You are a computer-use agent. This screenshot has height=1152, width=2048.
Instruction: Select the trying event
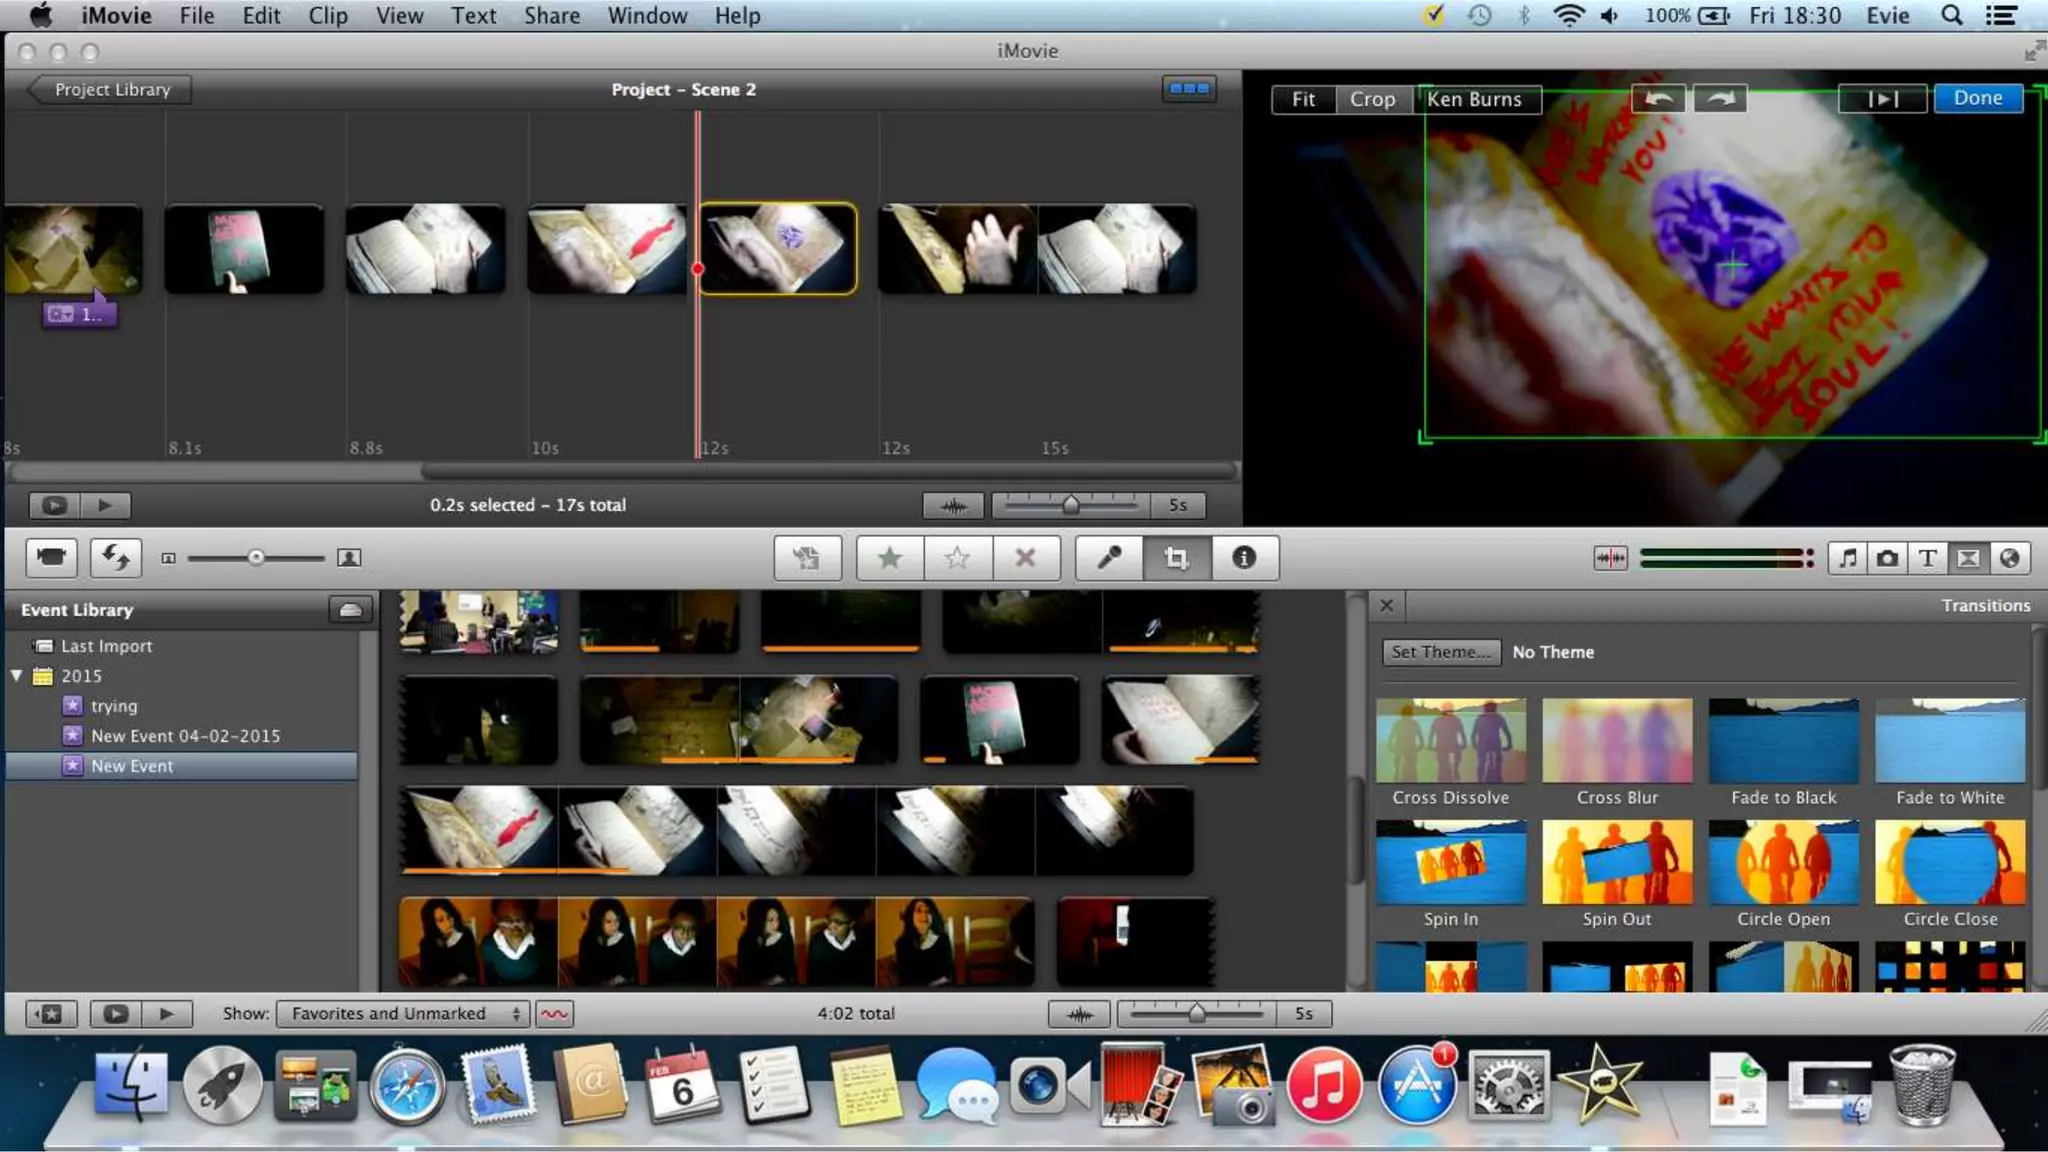[x=113, y=706]
